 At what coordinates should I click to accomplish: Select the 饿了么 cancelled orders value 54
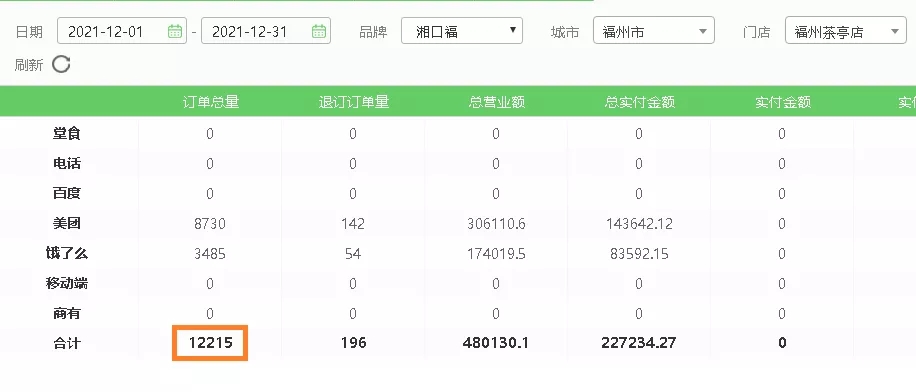click(x=353, y=254)
